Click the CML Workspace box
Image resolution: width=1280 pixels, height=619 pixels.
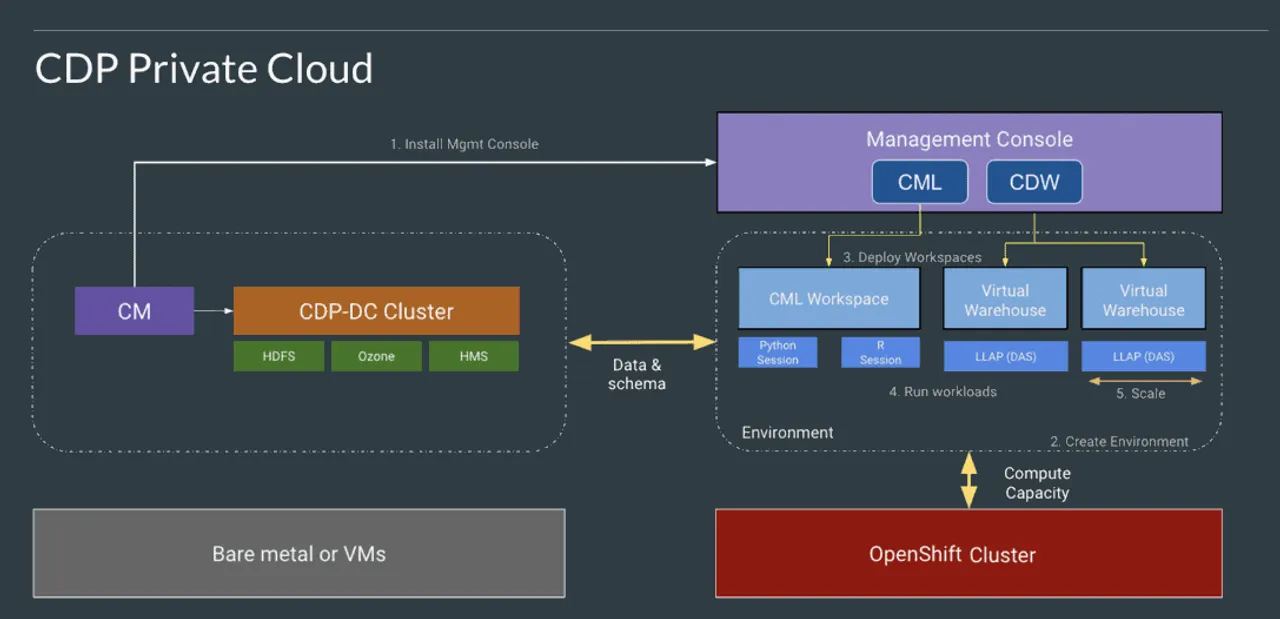pos(829,298)
